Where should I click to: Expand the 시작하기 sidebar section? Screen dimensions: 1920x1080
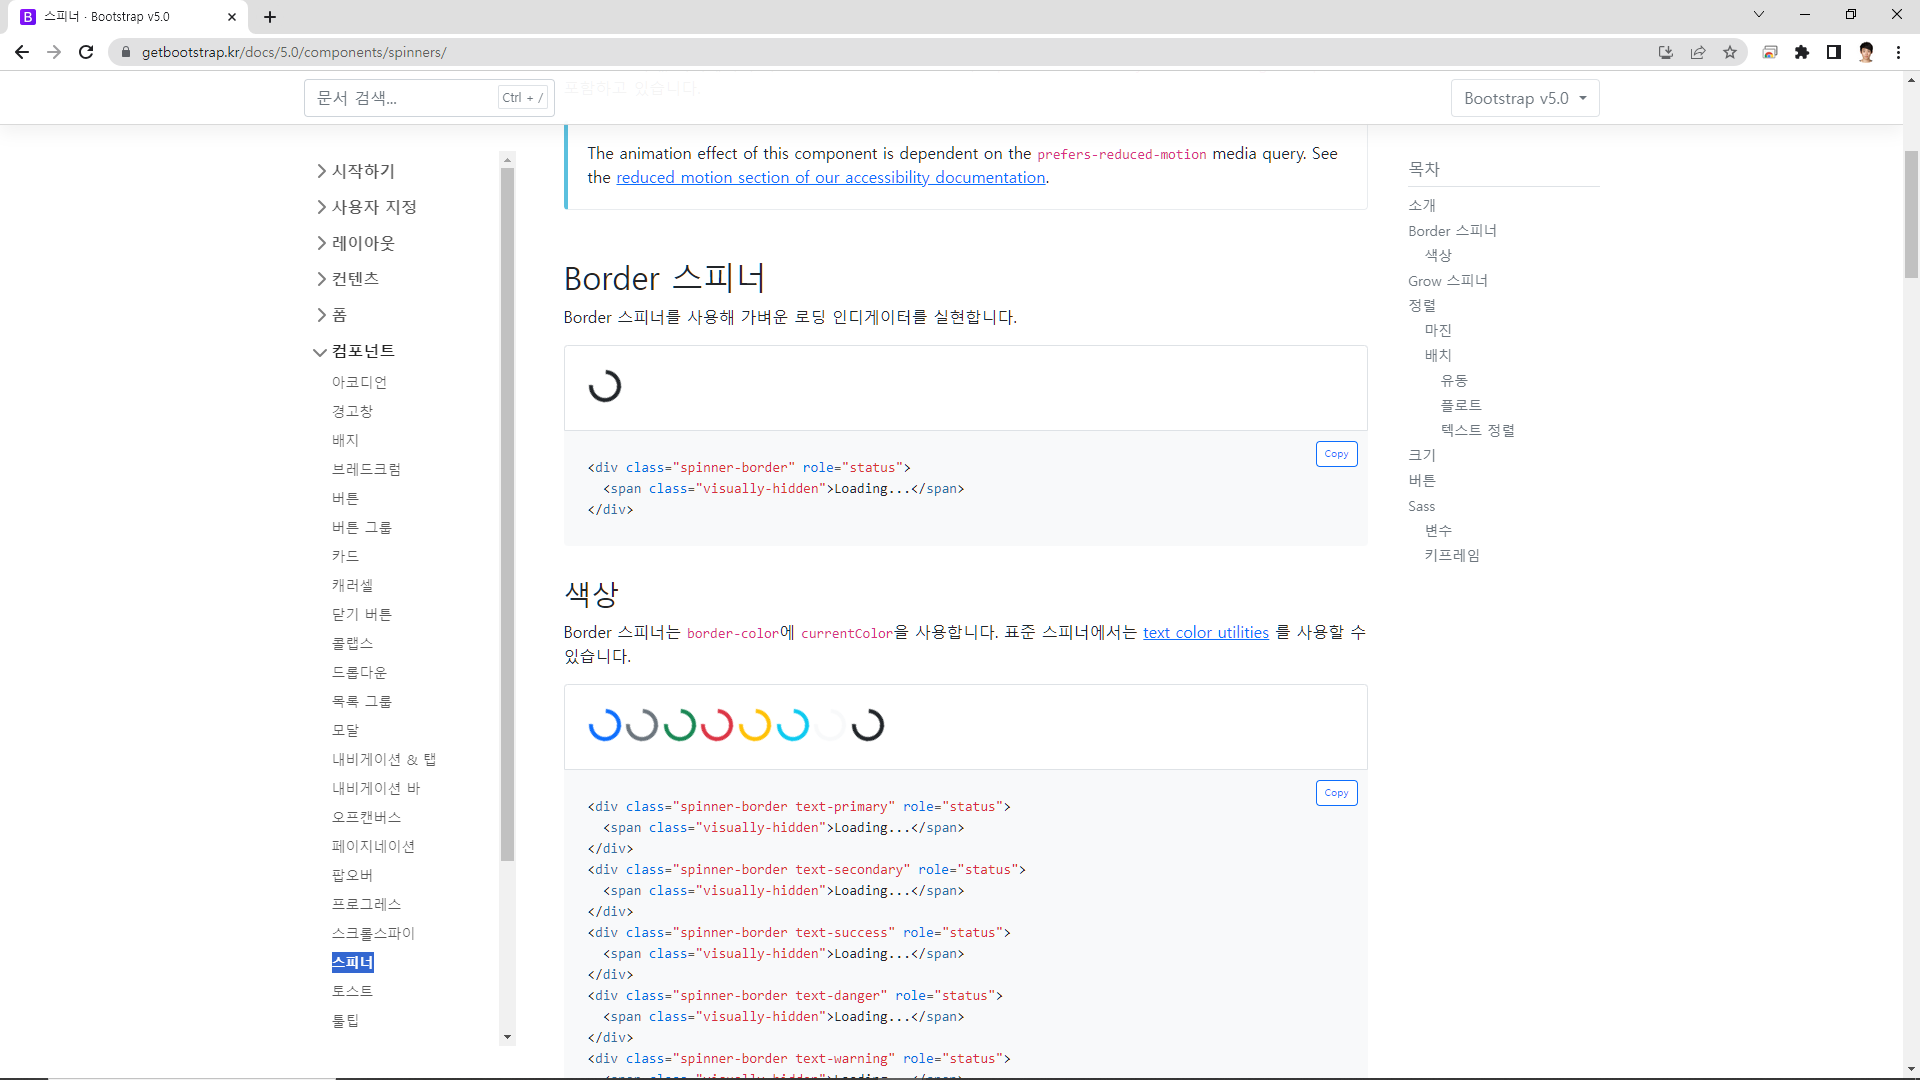pos(362,171)
